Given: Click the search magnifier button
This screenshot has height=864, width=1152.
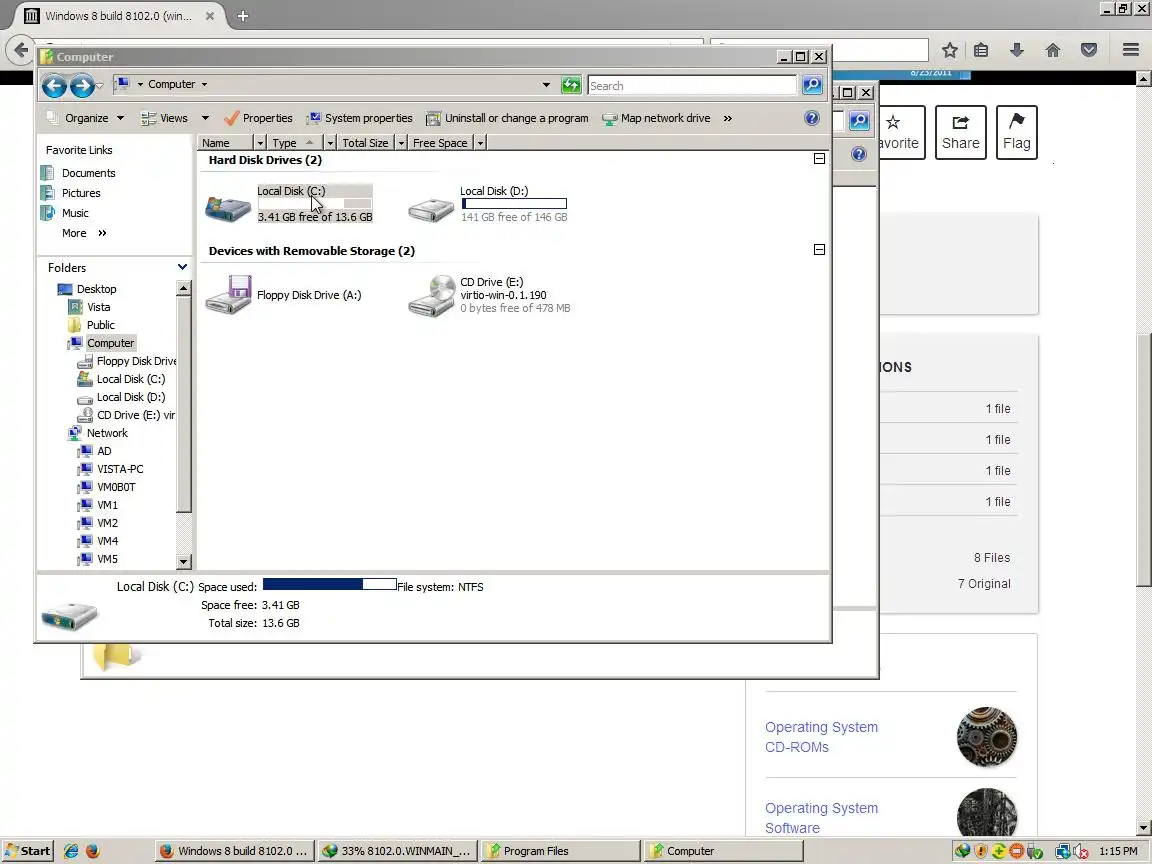Looking at the screenshot, I should (812, 85).
